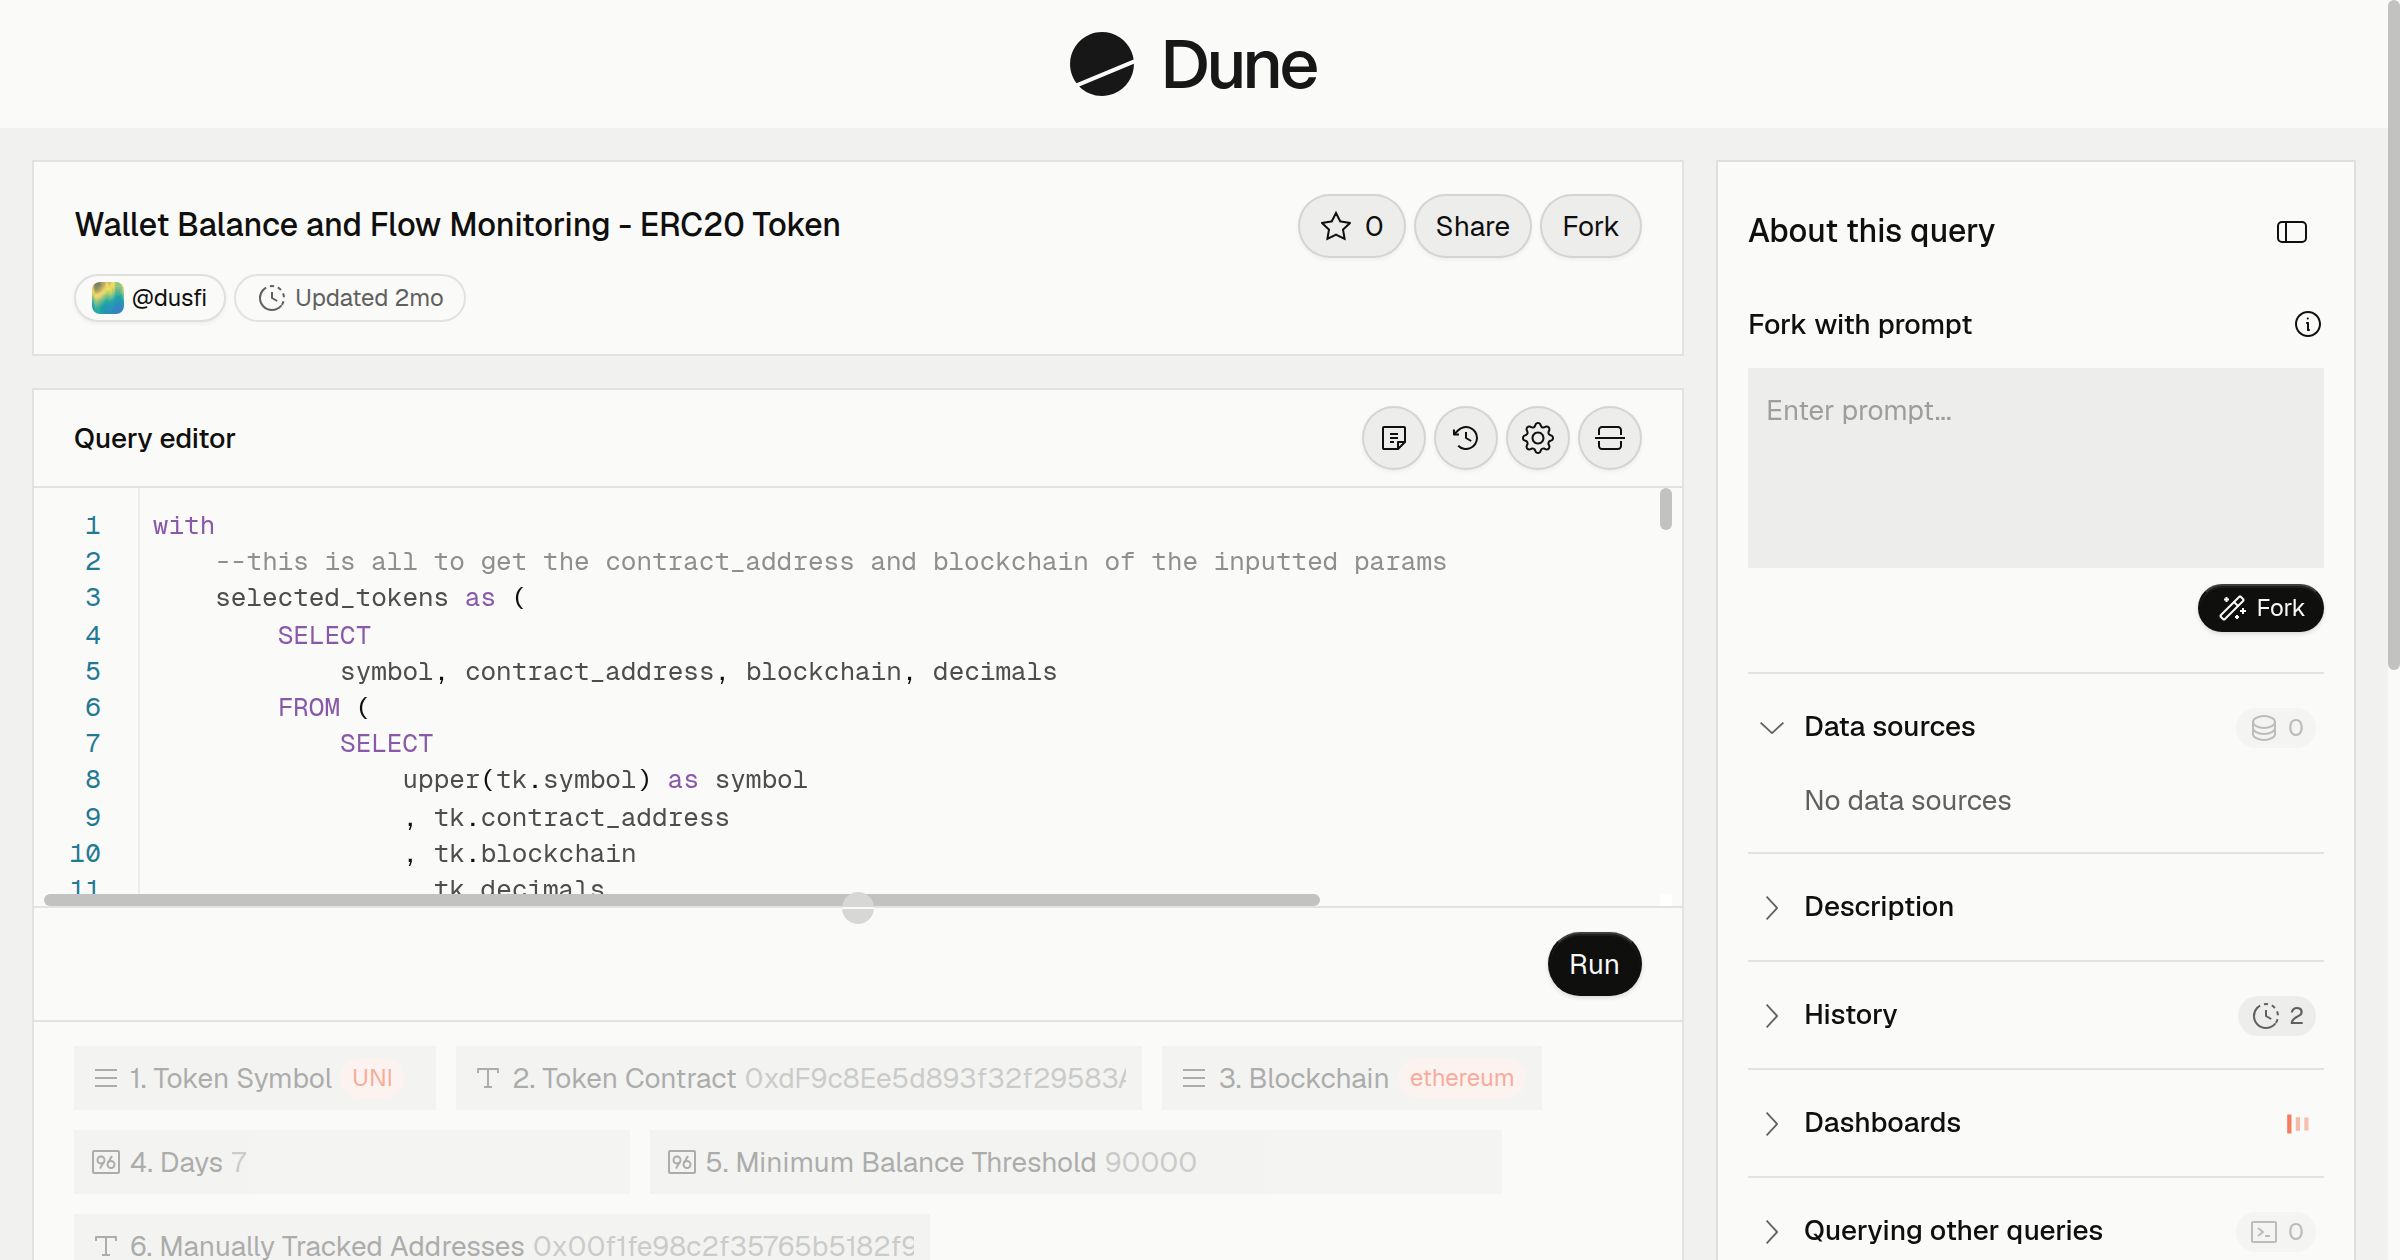Image resolution: width=2400 pixels, height=1260 pixels.
Task: Click the @dusfi author avatar
Action: [x=108, y=298]
